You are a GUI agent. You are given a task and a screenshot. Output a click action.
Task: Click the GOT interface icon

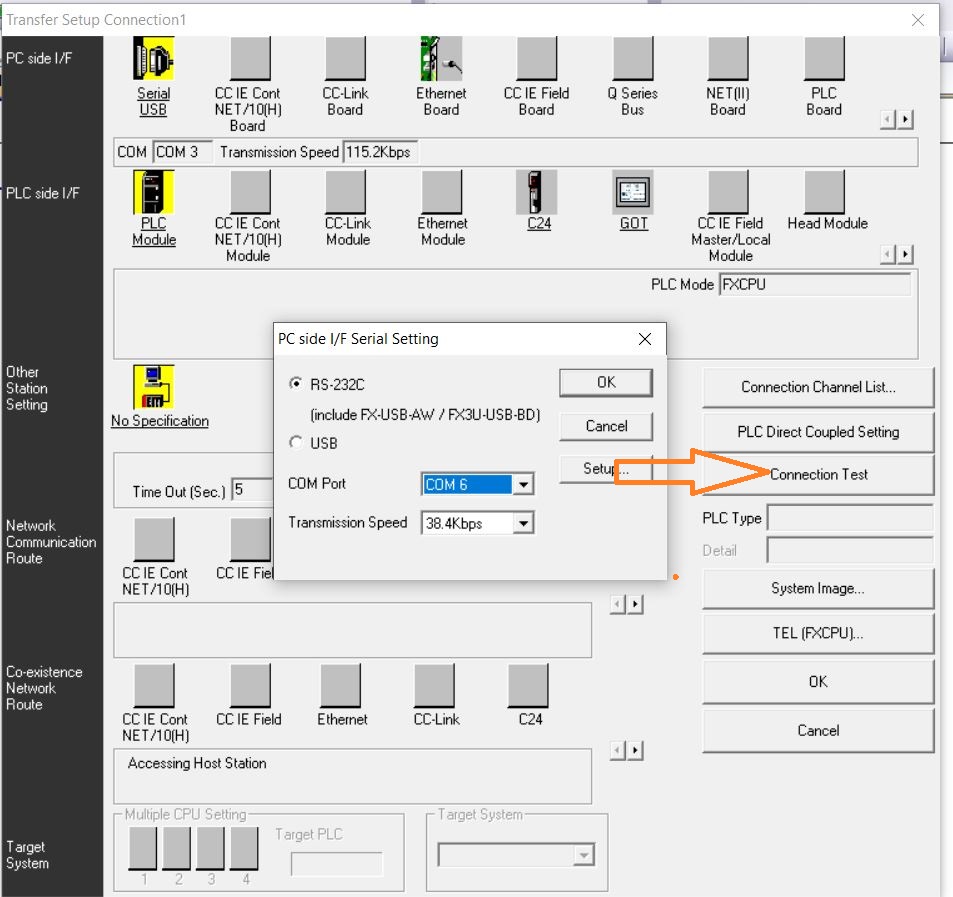pyautogui.click(x=633, y=192)
